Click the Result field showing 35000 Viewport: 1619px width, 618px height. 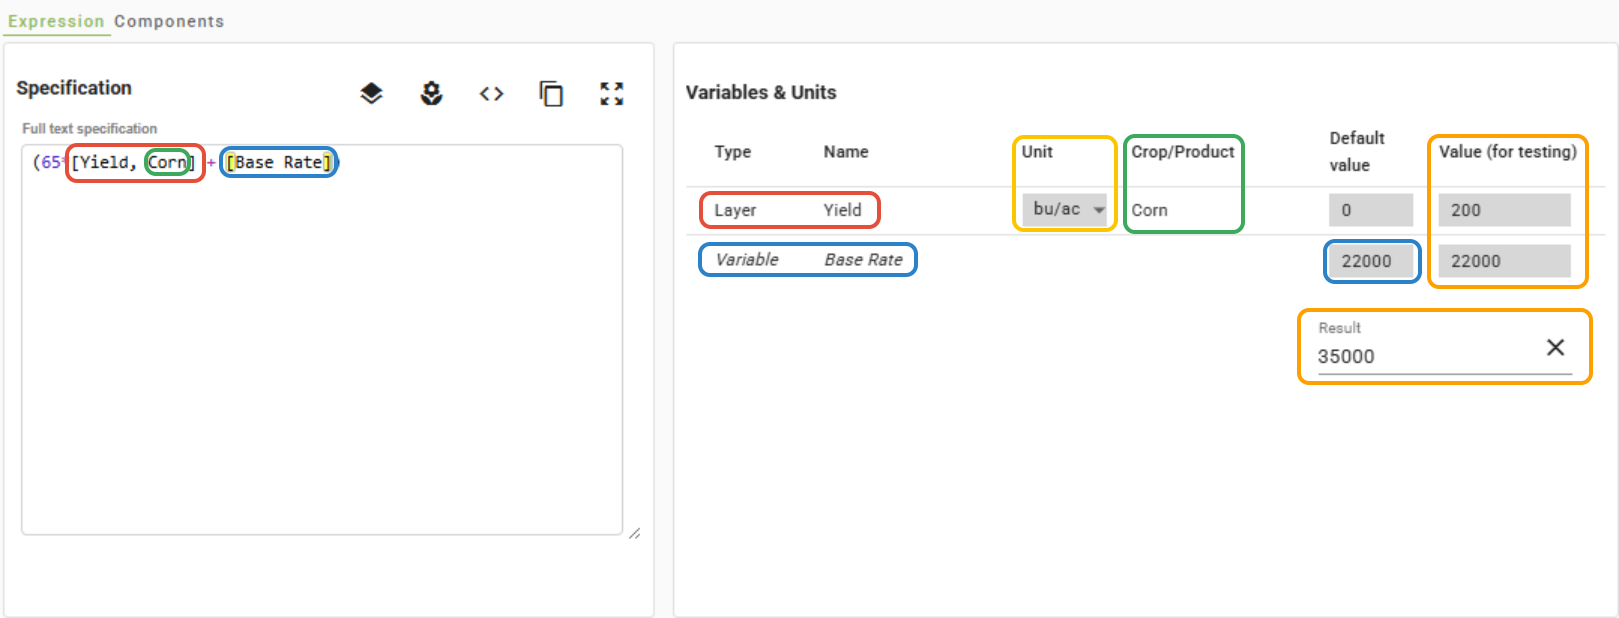[x=1420, y=356]
